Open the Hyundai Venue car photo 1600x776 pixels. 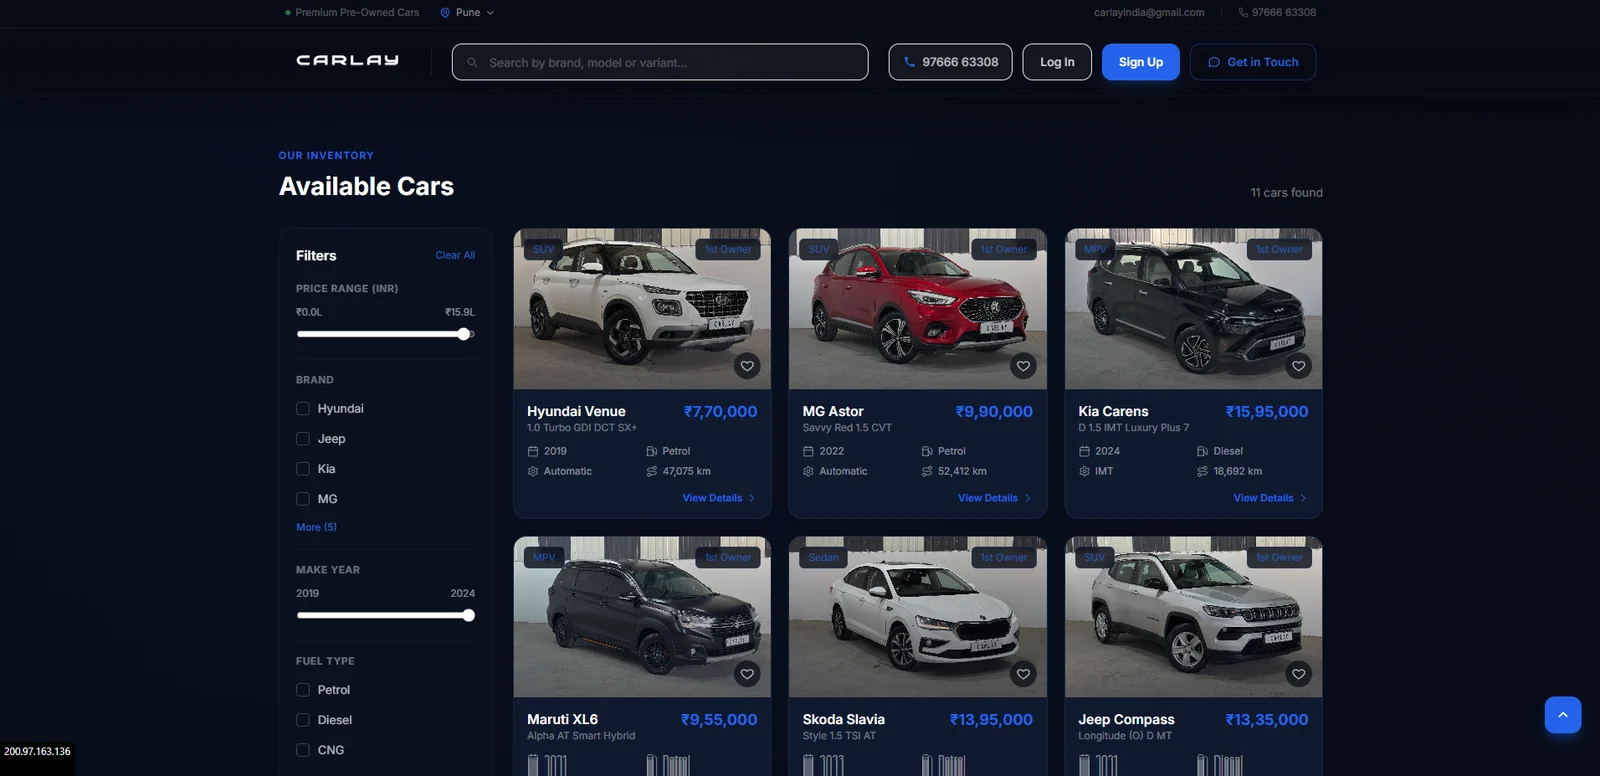[x=642, y=309]
